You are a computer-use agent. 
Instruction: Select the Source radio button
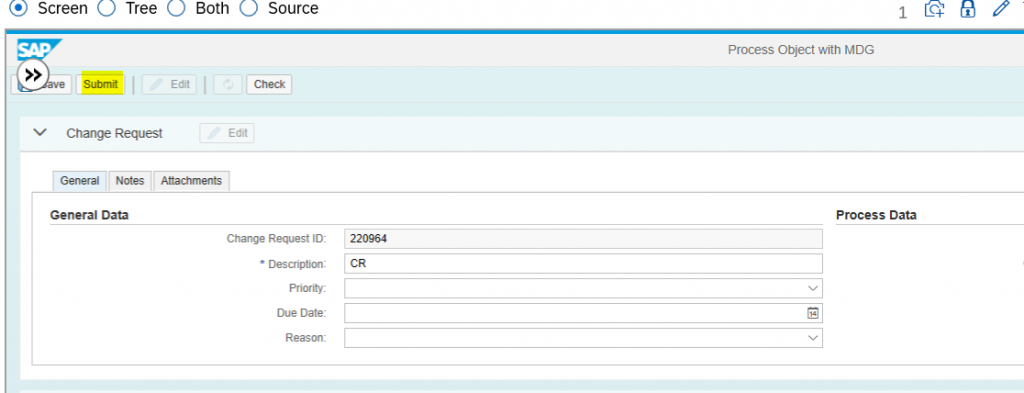click(x=249, y=8)
